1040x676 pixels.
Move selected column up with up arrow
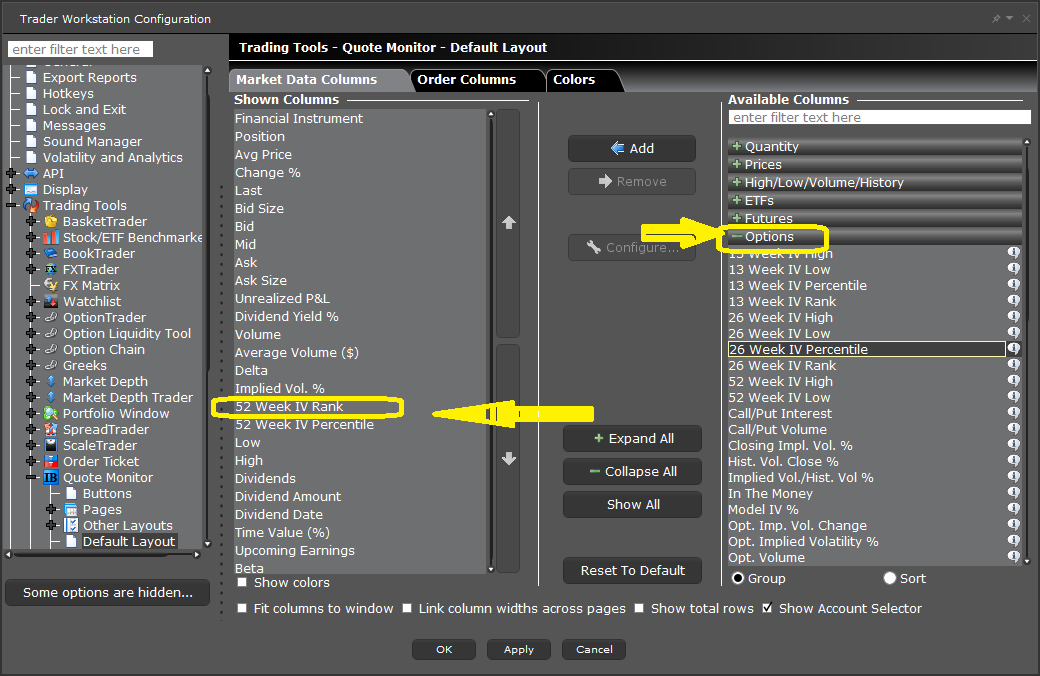(509, 223)
